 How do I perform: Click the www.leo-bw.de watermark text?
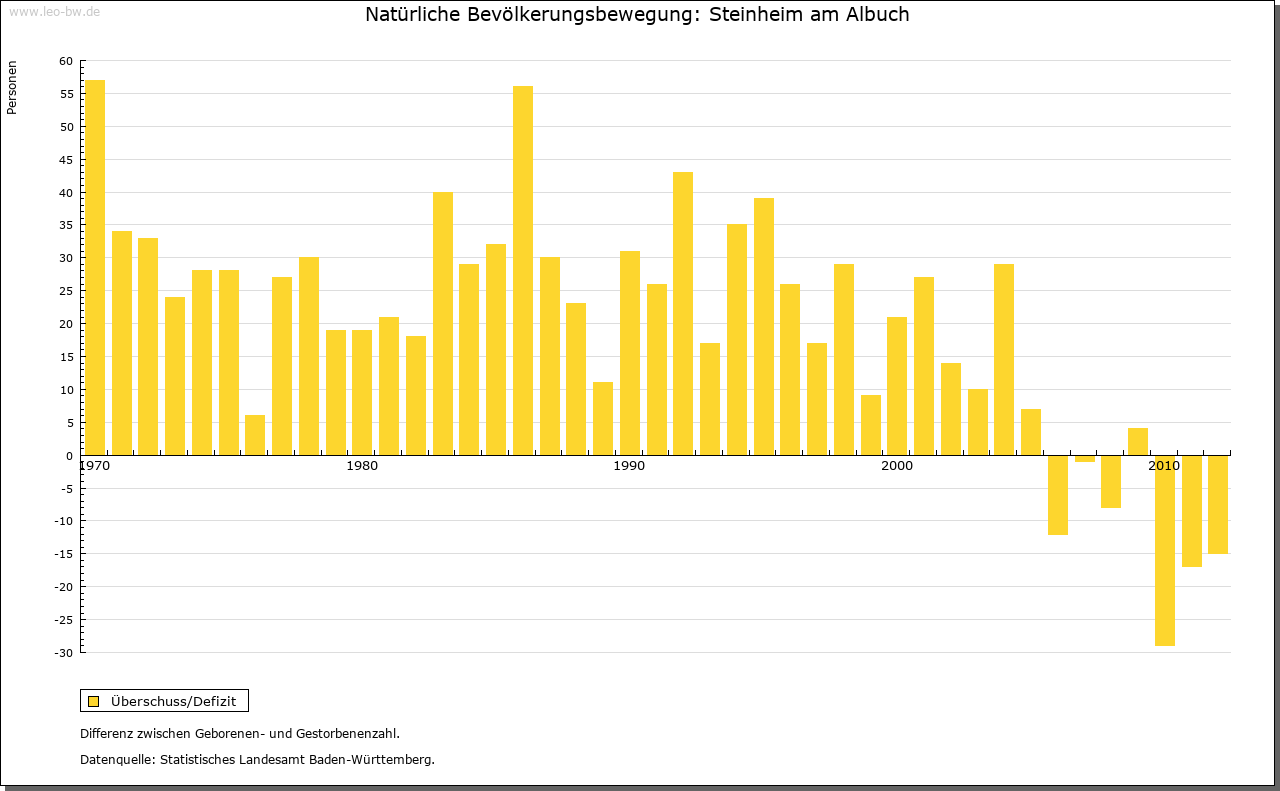click(x=53, y=11)
